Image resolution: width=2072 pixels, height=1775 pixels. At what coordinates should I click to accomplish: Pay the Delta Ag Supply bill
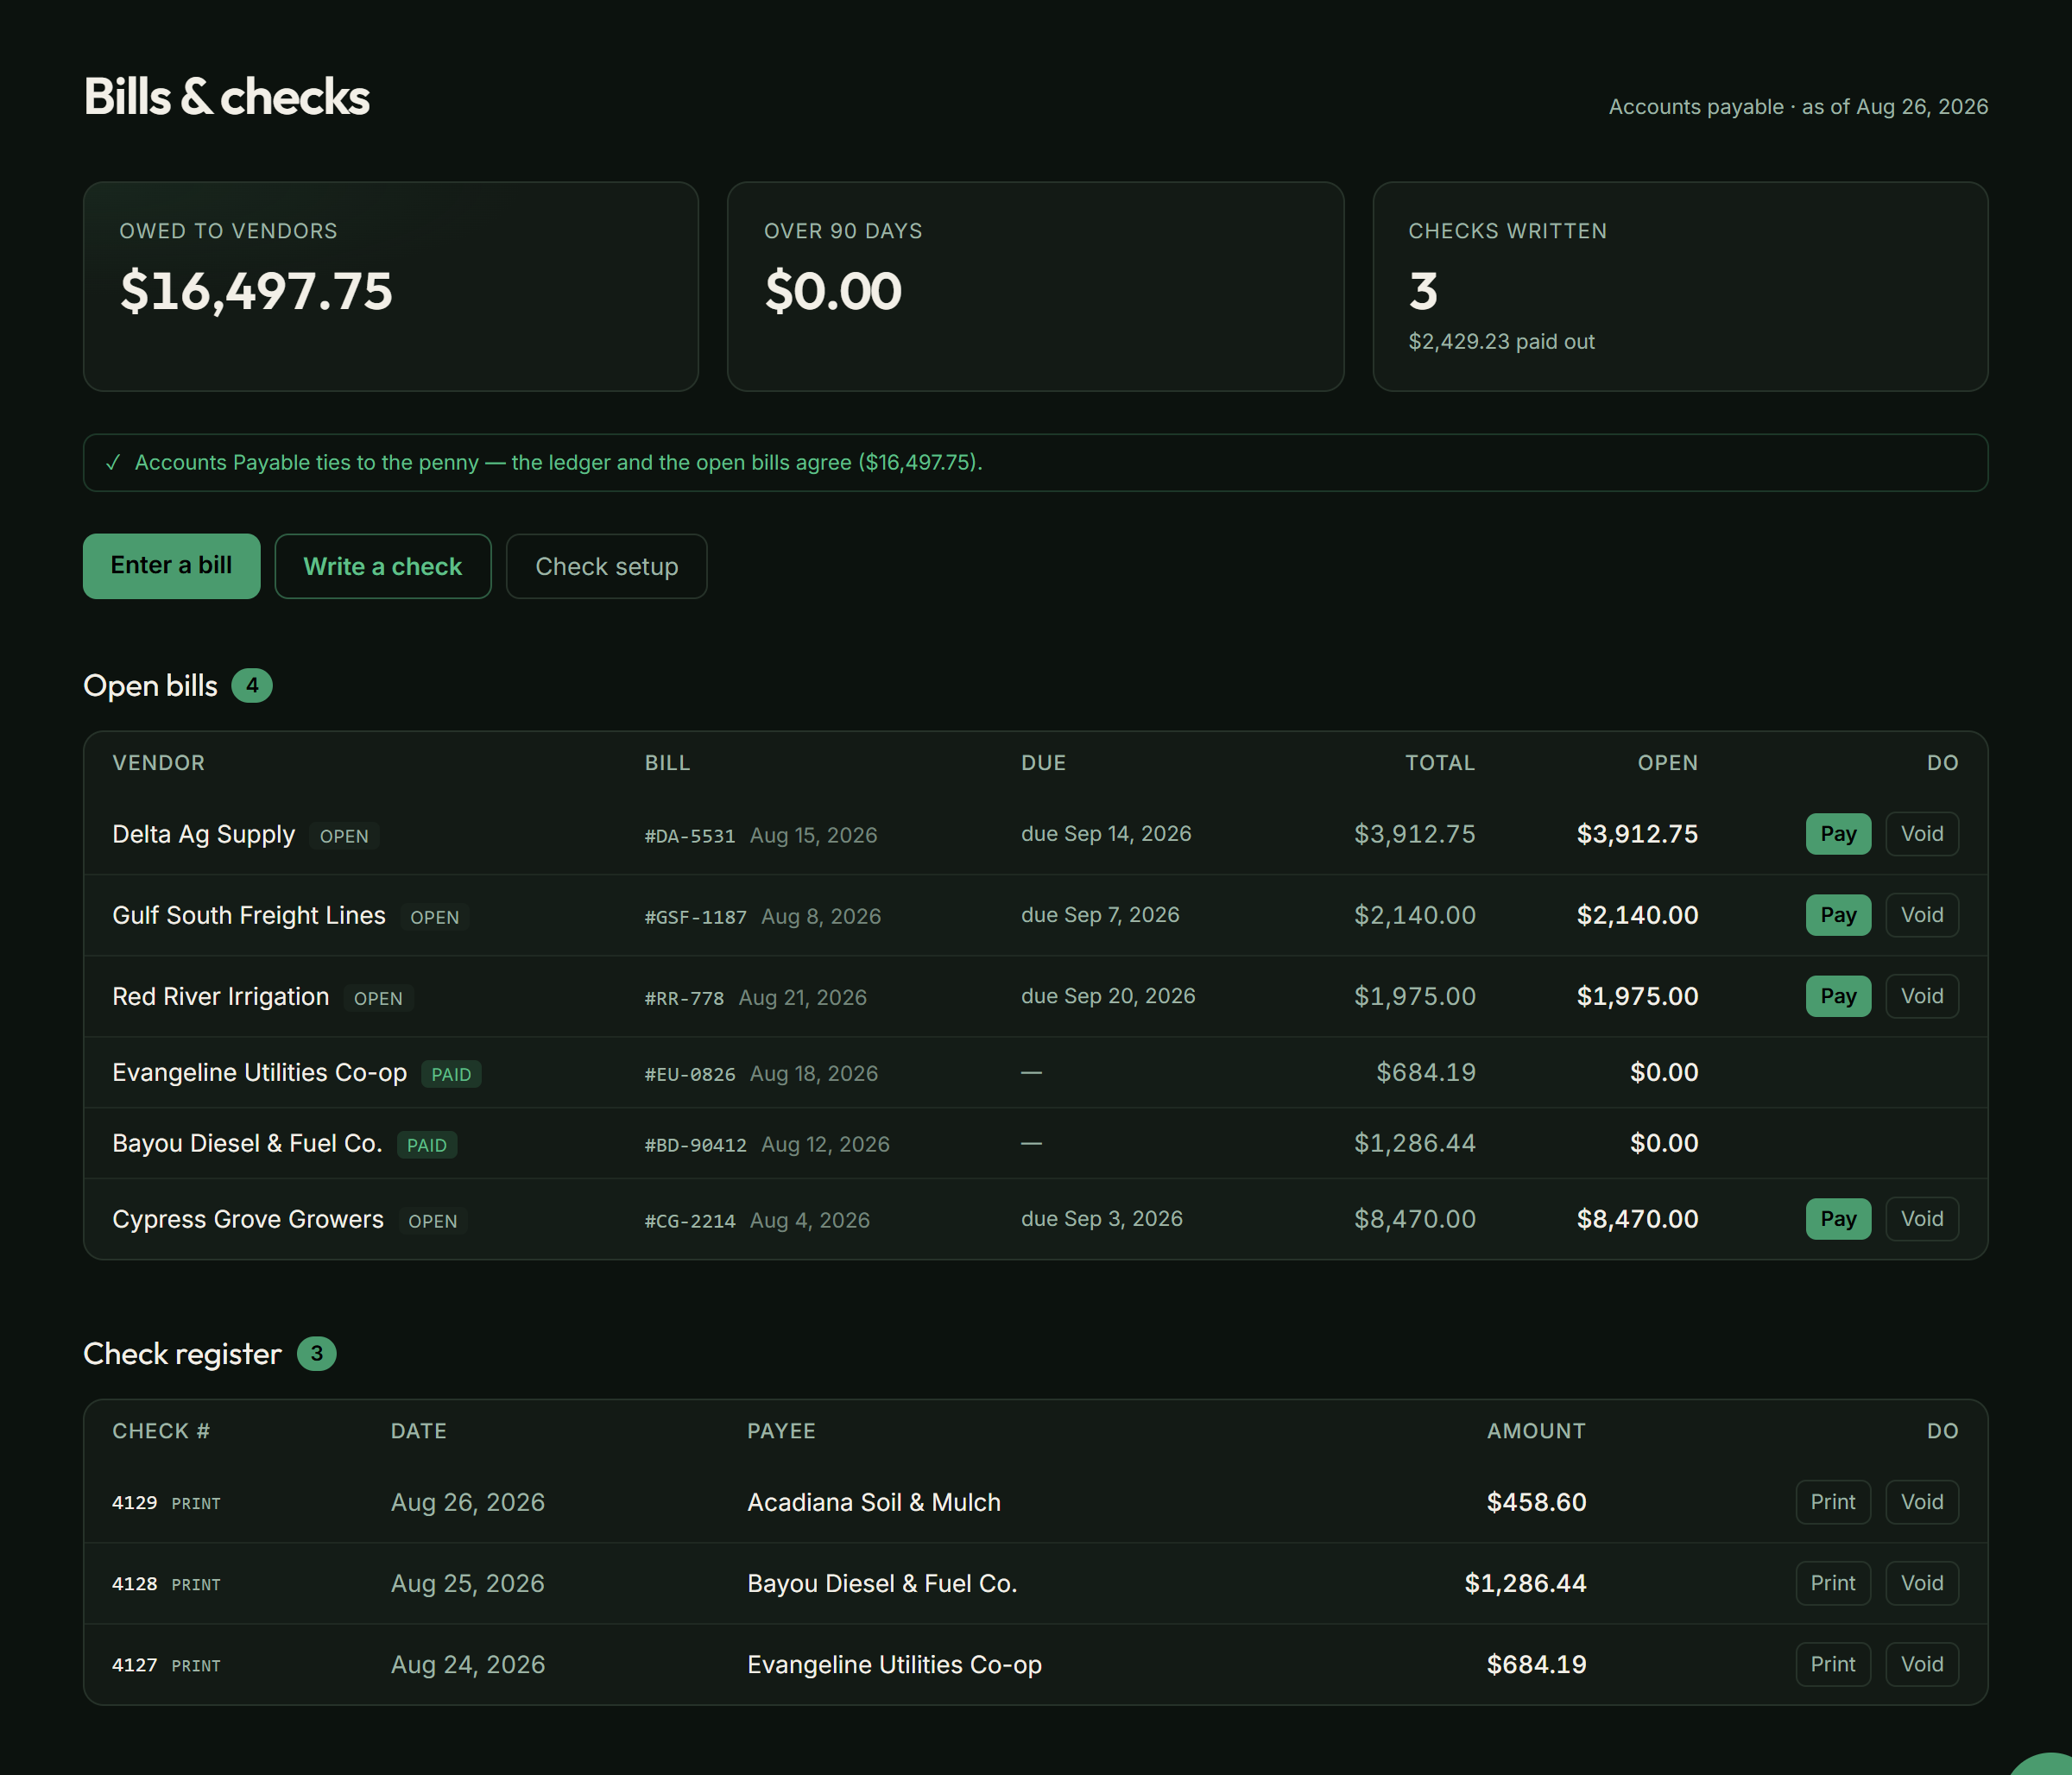pyautogui.click(x=1838, y=834)
